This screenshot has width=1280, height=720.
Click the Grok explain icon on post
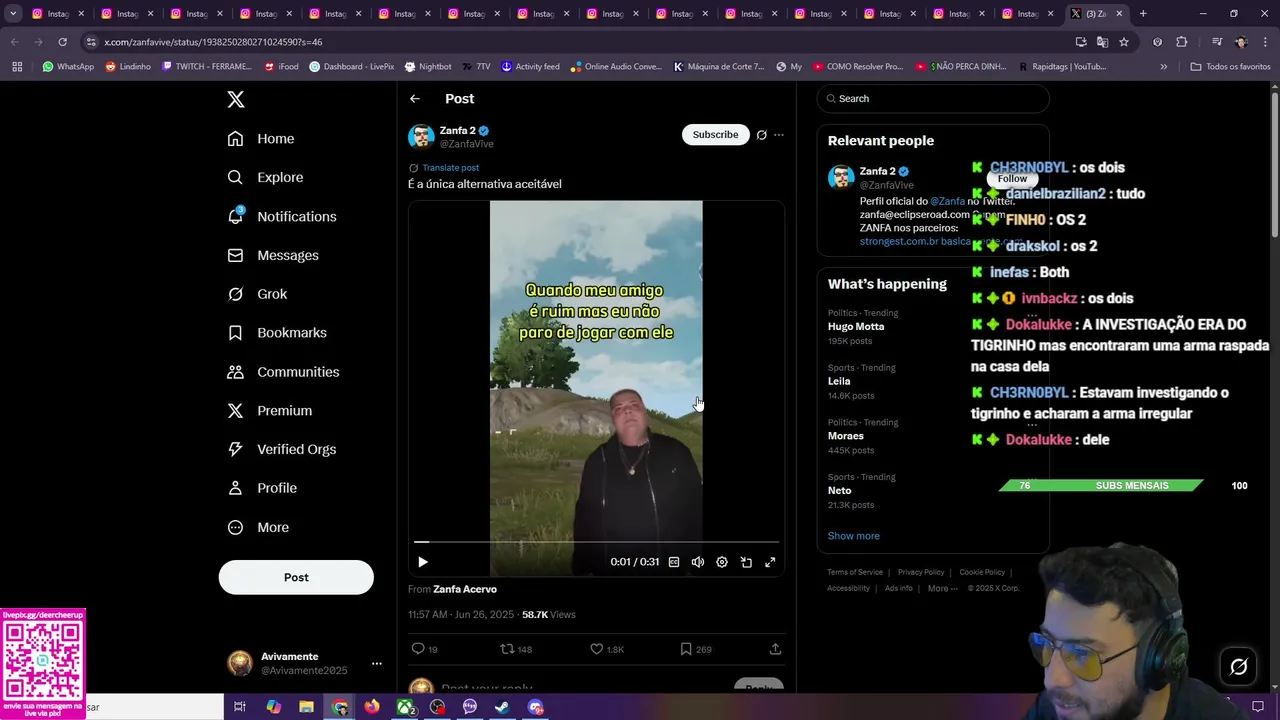762,135
